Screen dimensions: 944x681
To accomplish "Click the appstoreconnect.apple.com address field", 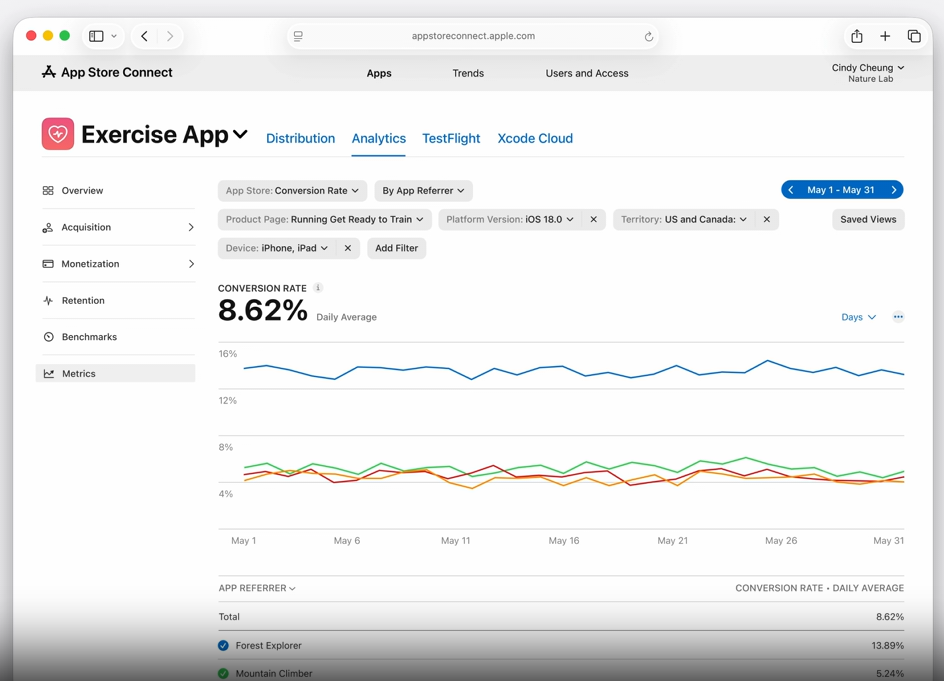I will (473, 36).
